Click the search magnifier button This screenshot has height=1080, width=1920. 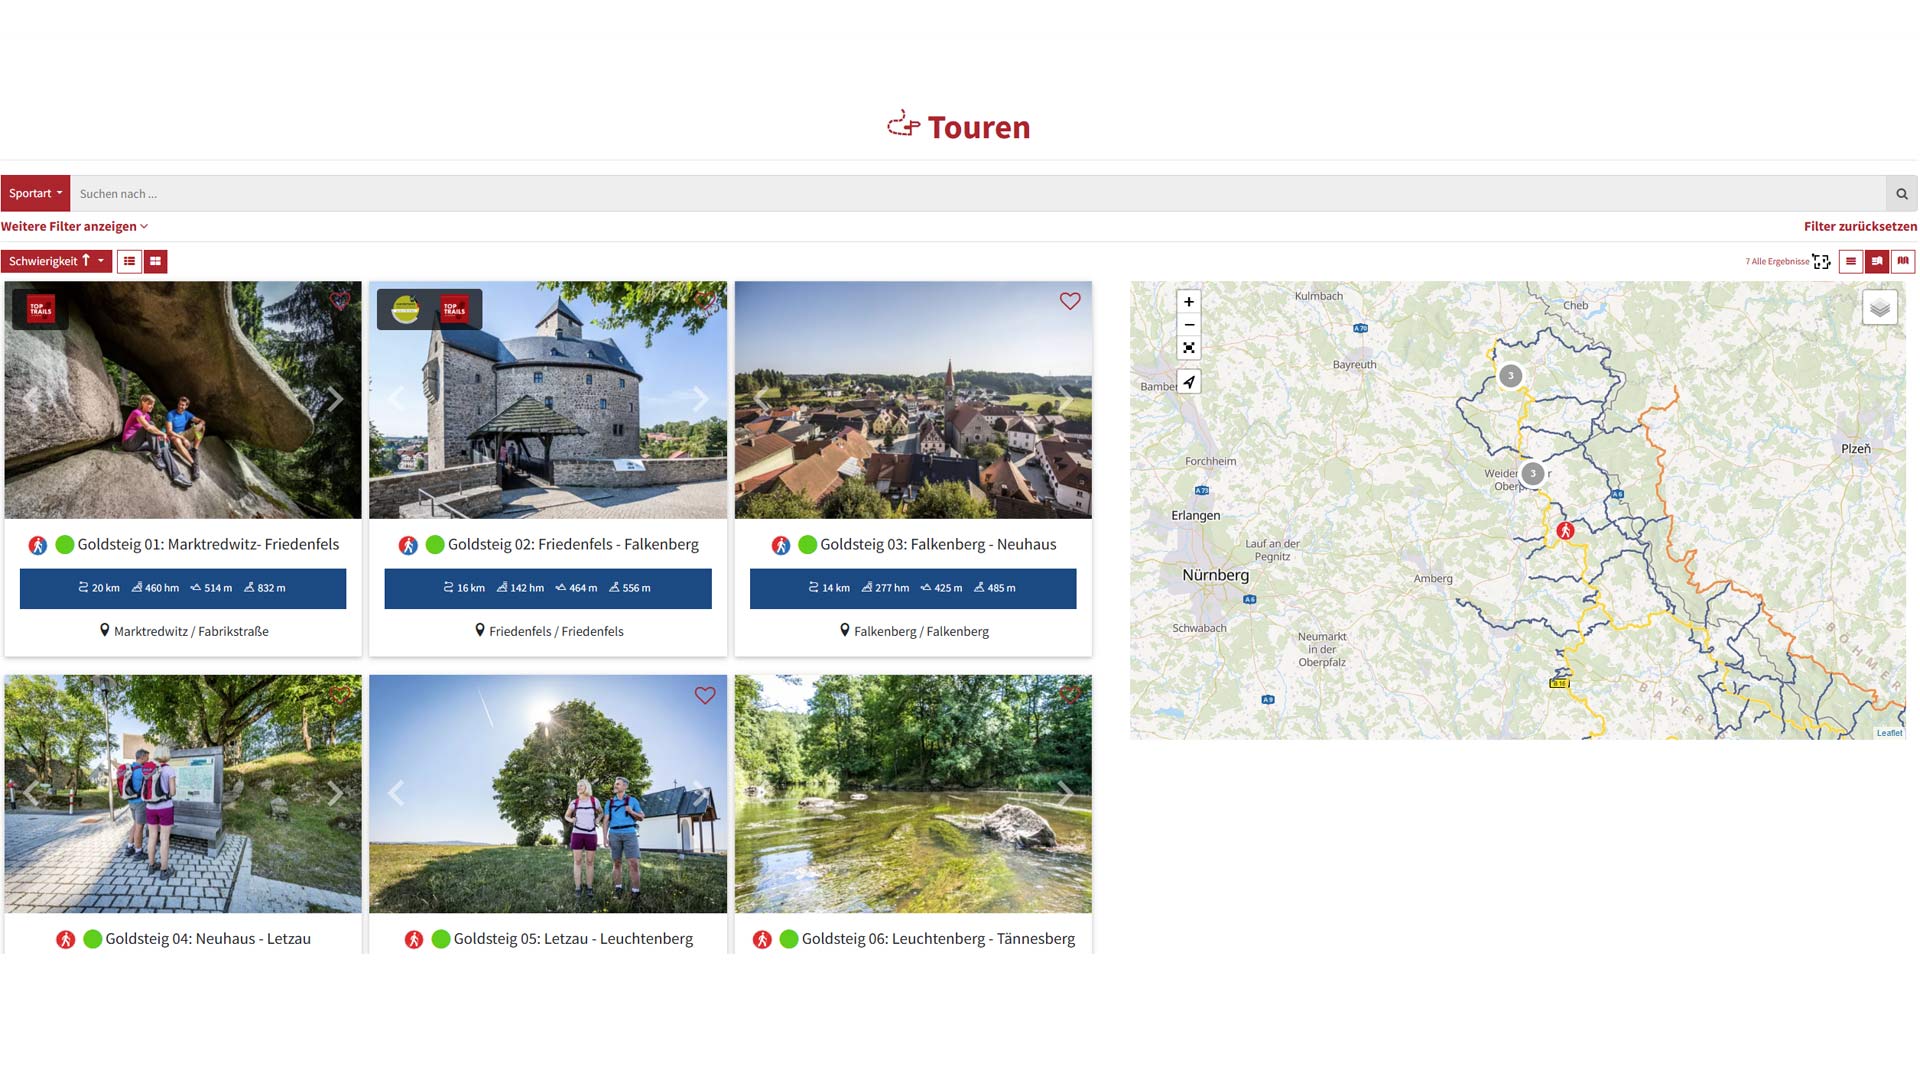coord(1901,194)
